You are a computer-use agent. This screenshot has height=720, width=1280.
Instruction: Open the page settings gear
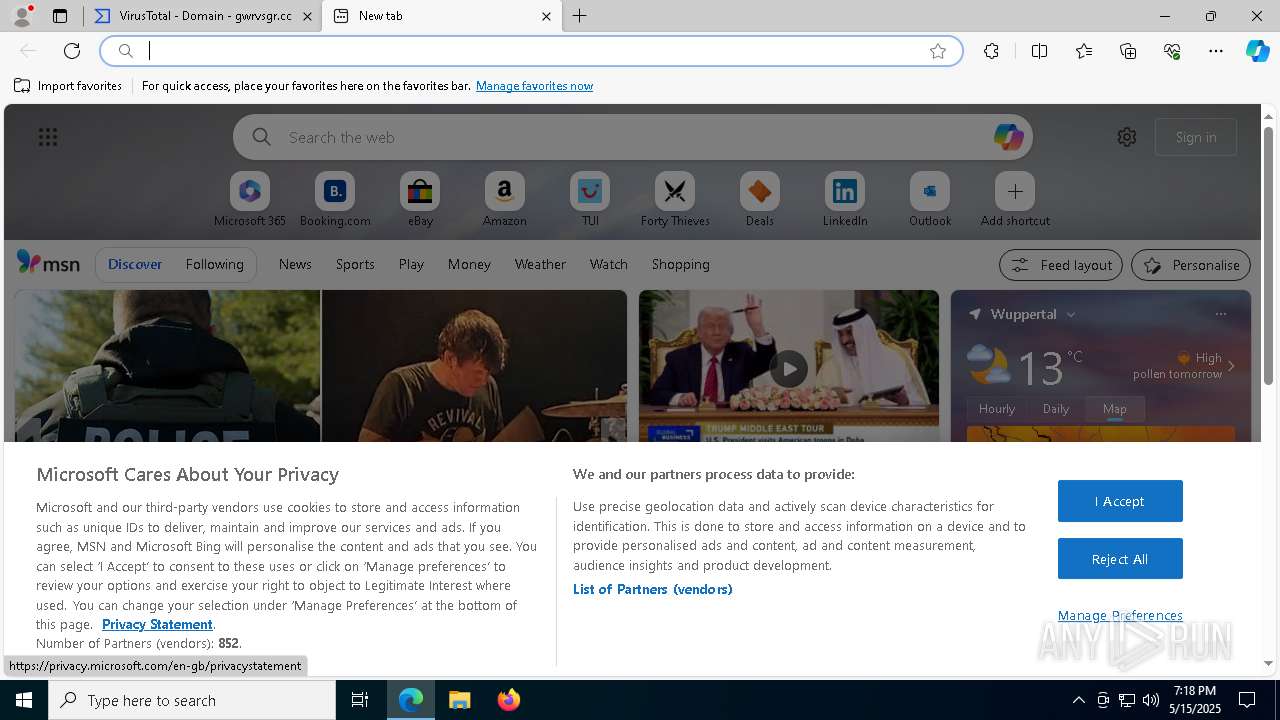click(x=1127, y=137)
